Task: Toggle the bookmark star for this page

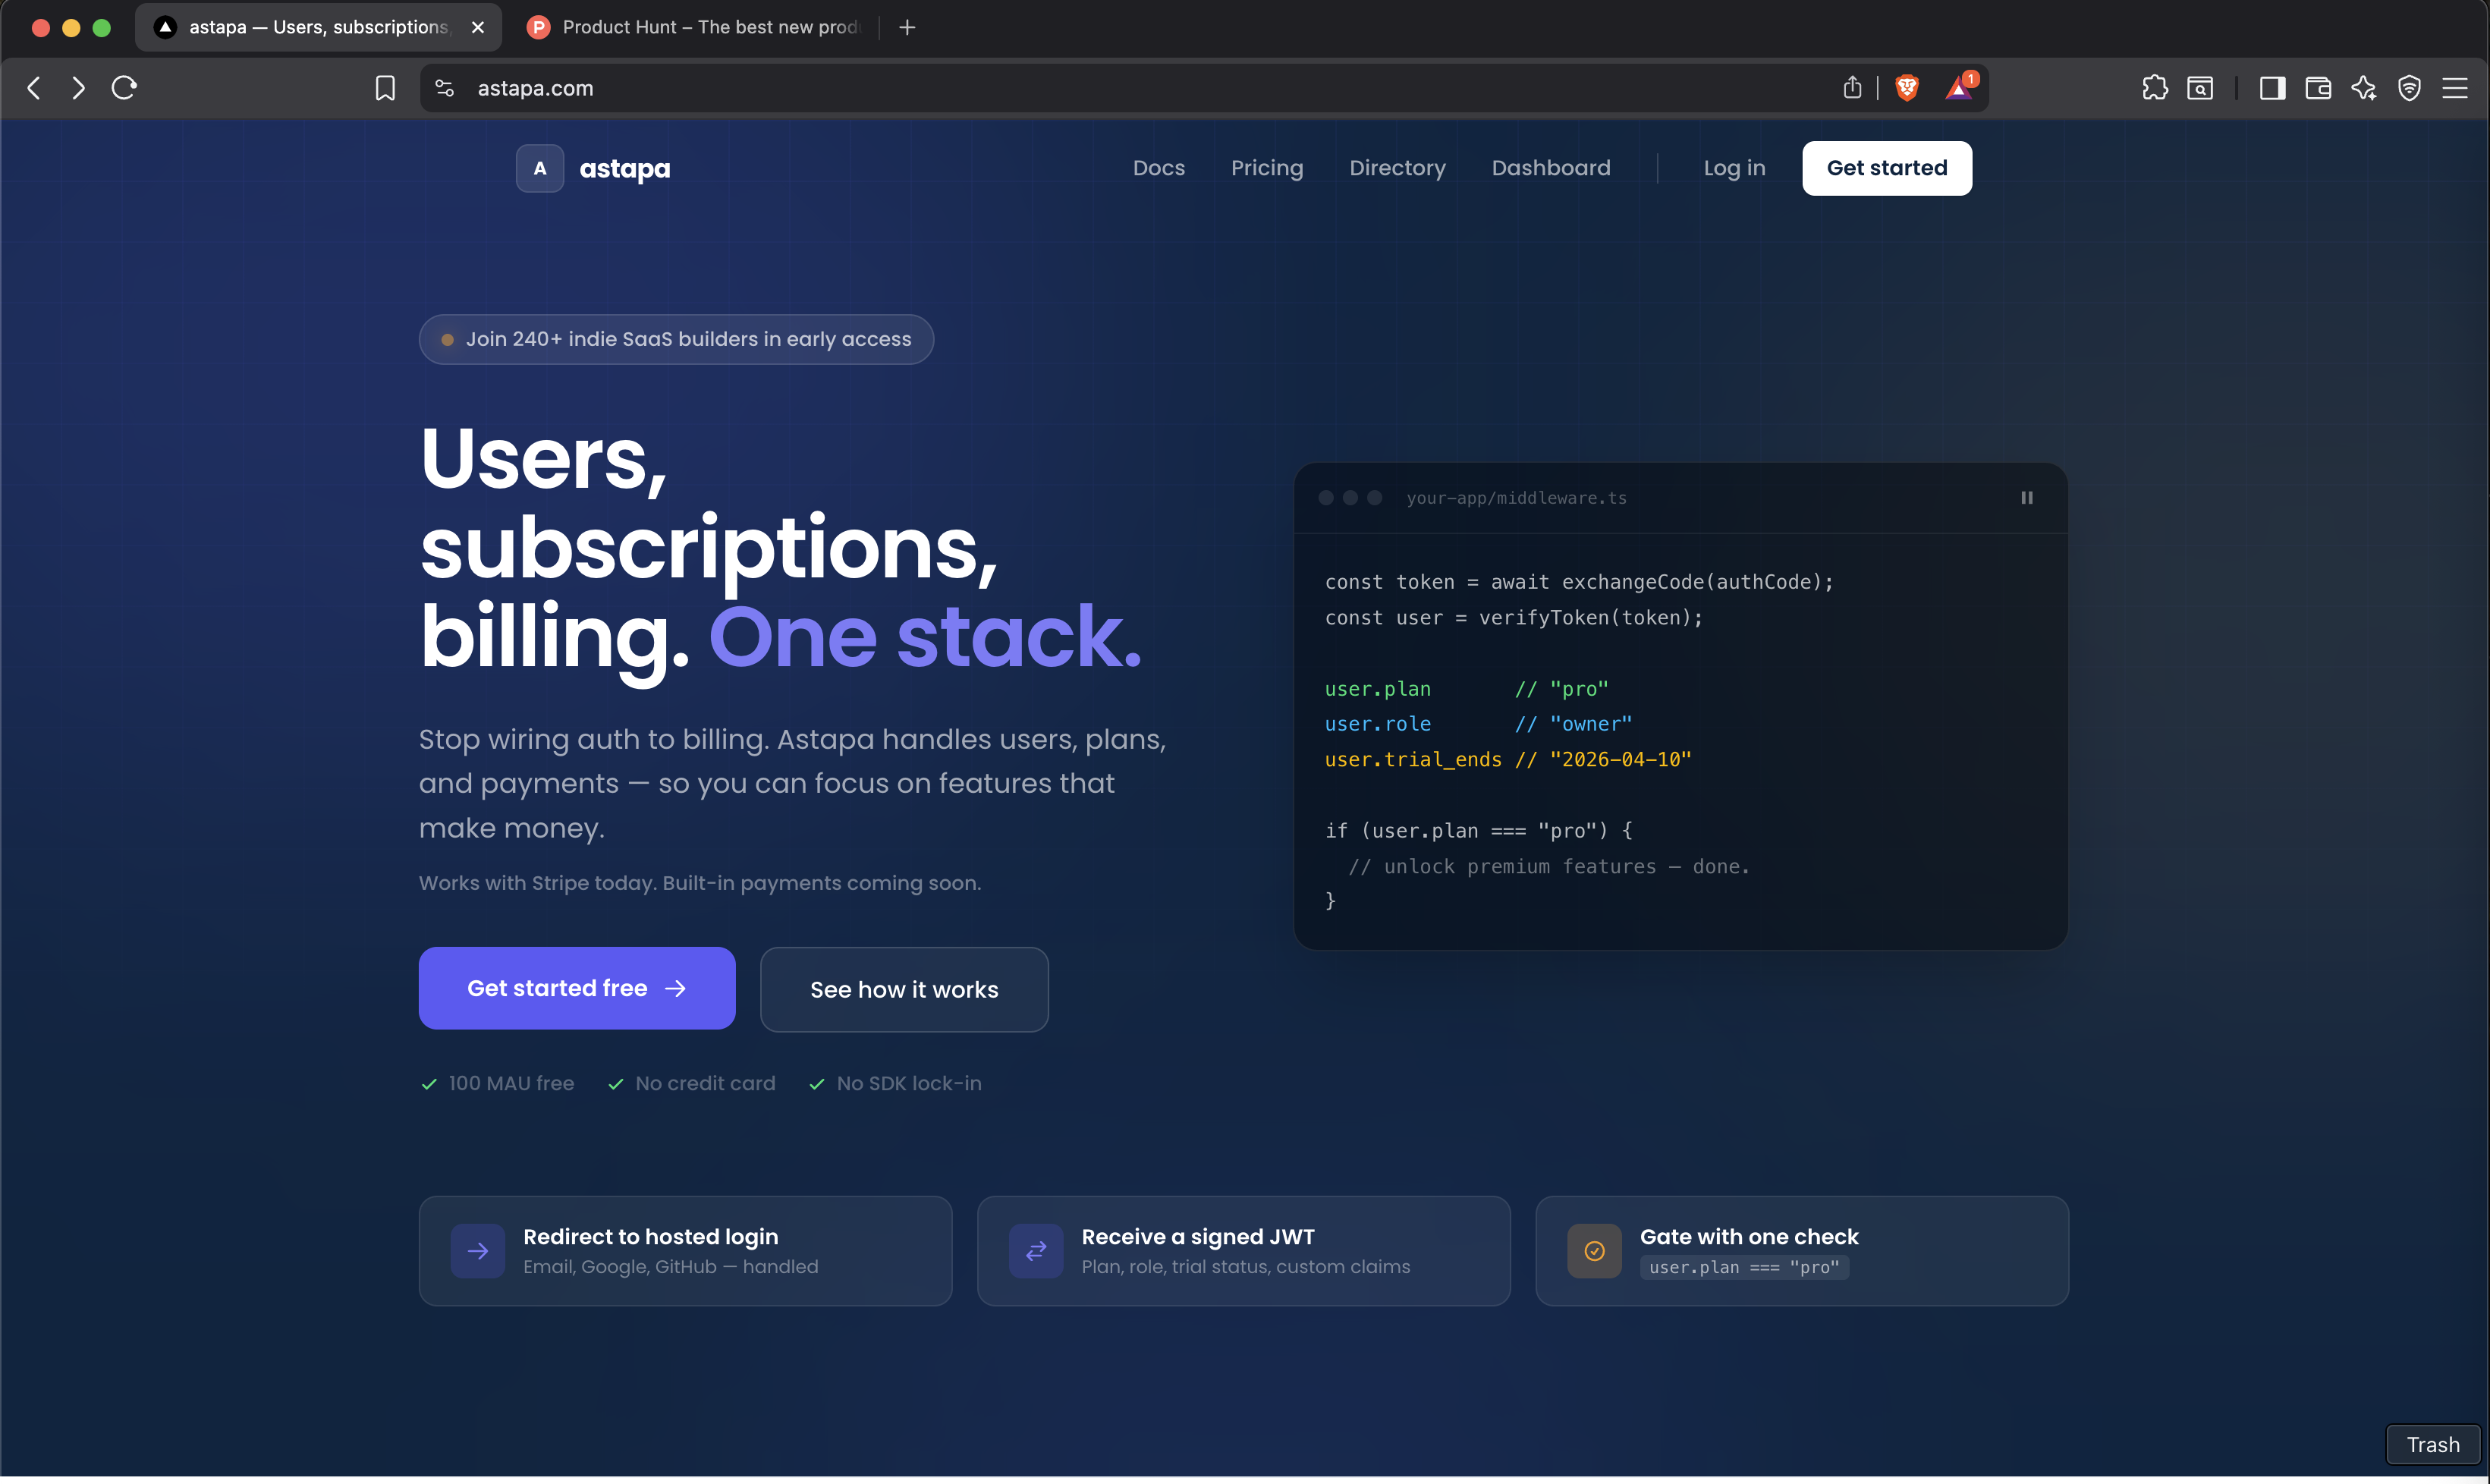Action: coord(385,88)
